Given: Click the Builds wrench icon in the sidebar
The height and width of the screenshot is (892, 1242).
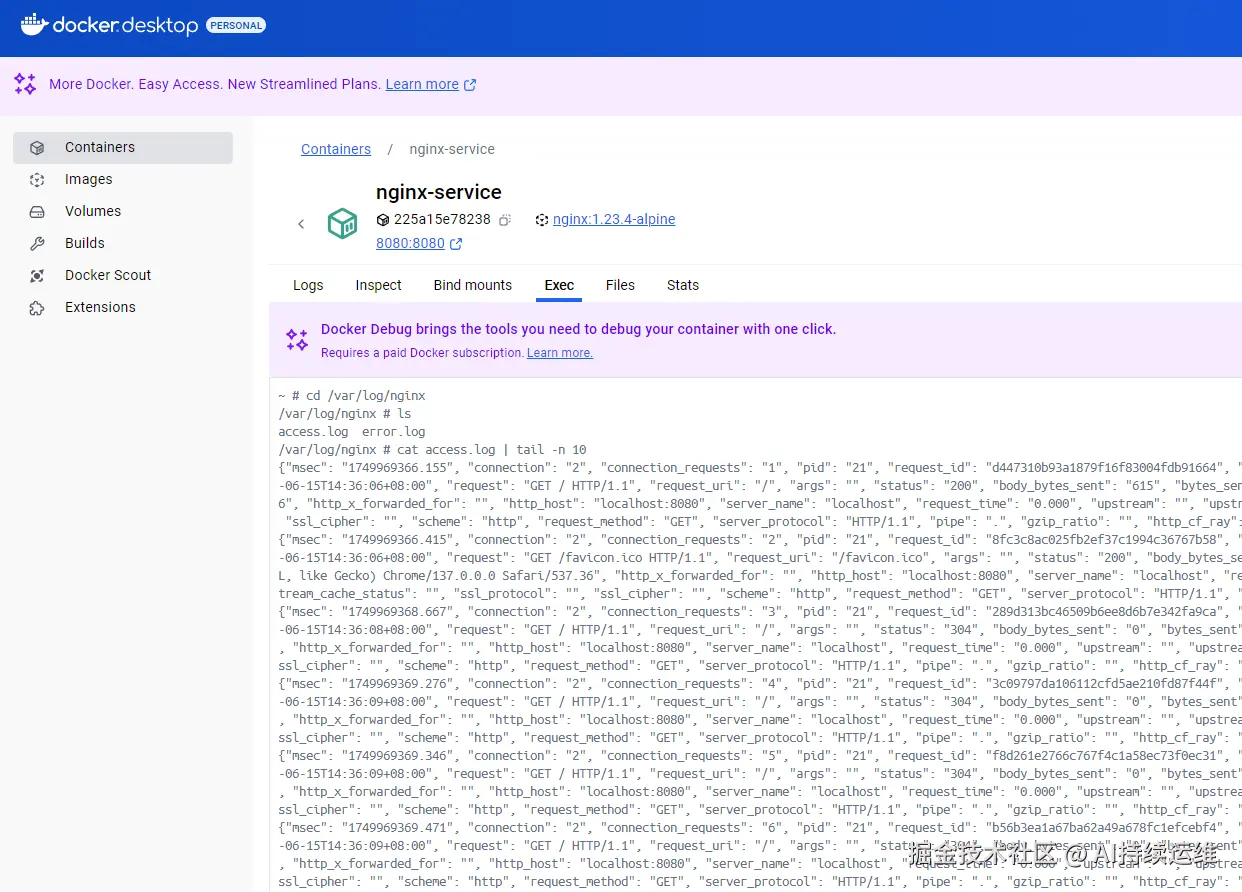Looking at the screenshot, I should point(37,244).
